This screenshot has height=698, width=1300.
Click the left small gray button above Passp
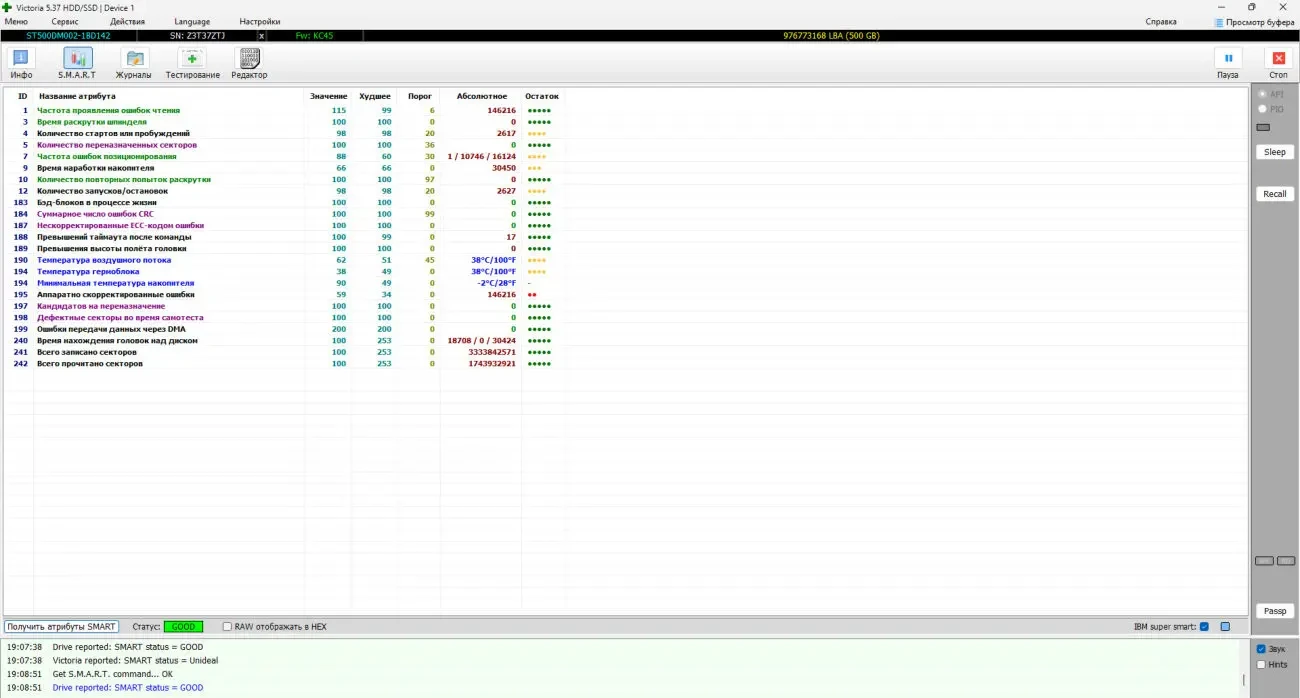coord(1264,561)
